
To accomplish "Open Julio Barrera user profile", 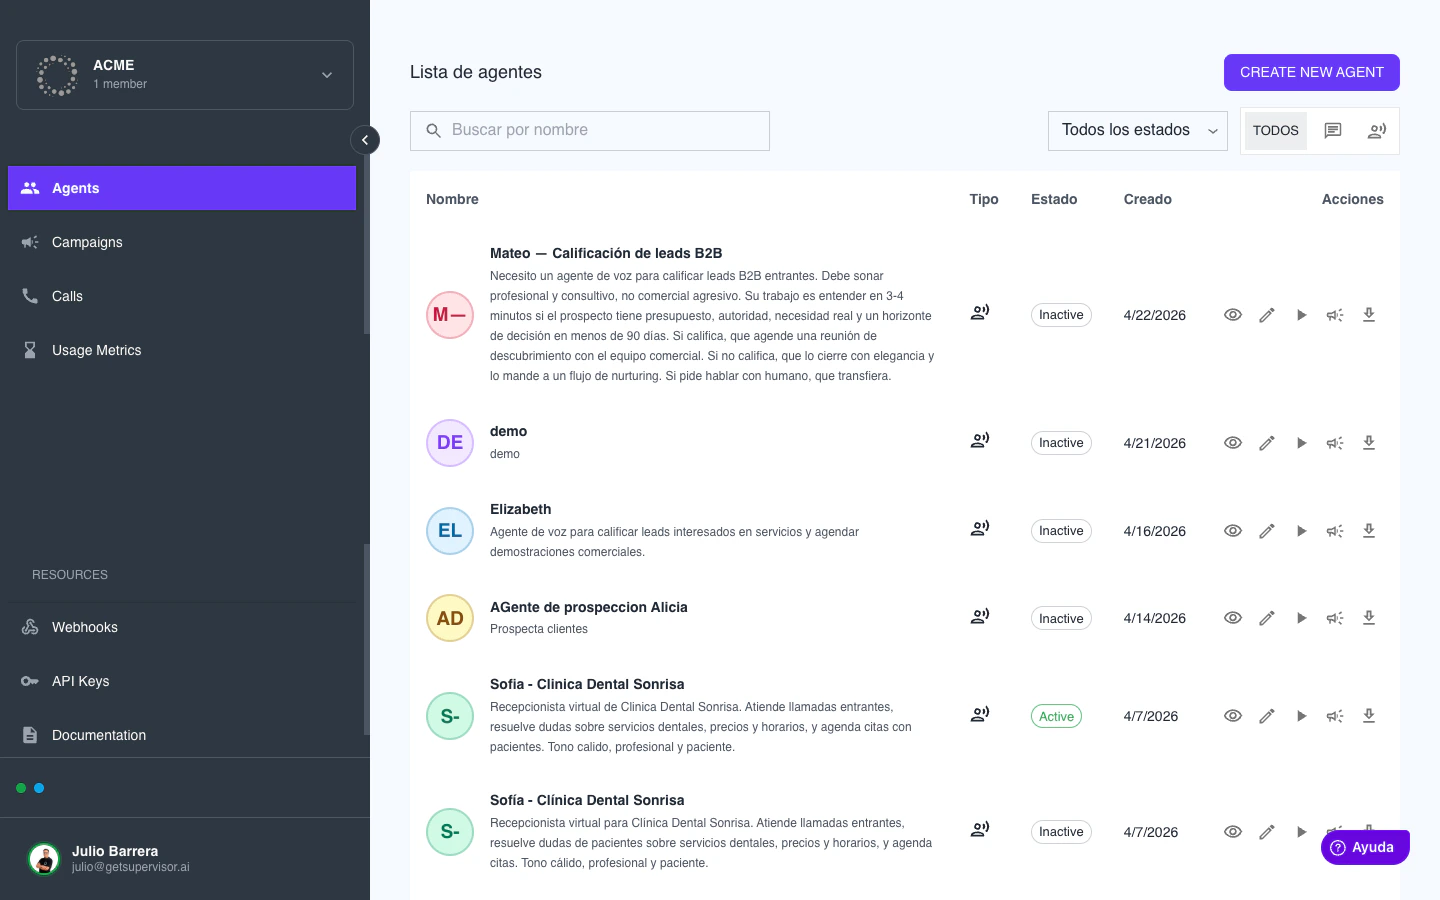I will tap(185, 859).
